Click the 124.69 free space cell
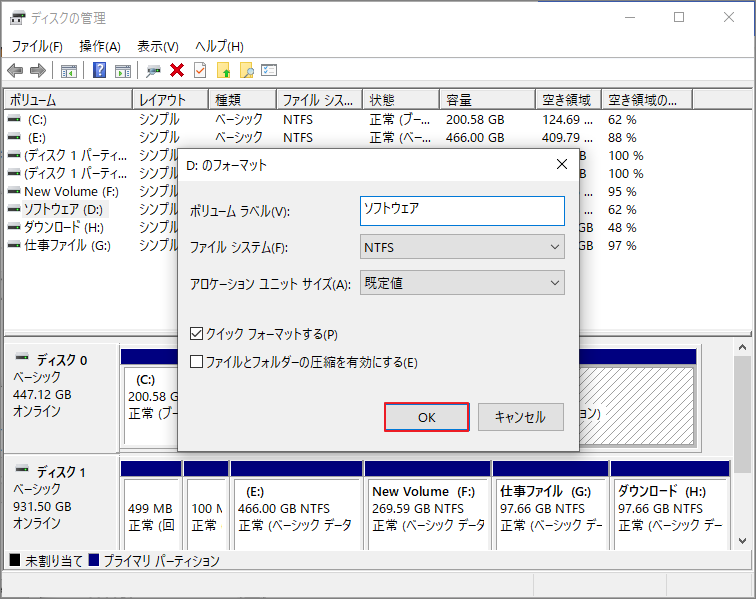The width and height of the screenshot is (756, 599). (567, 119)
